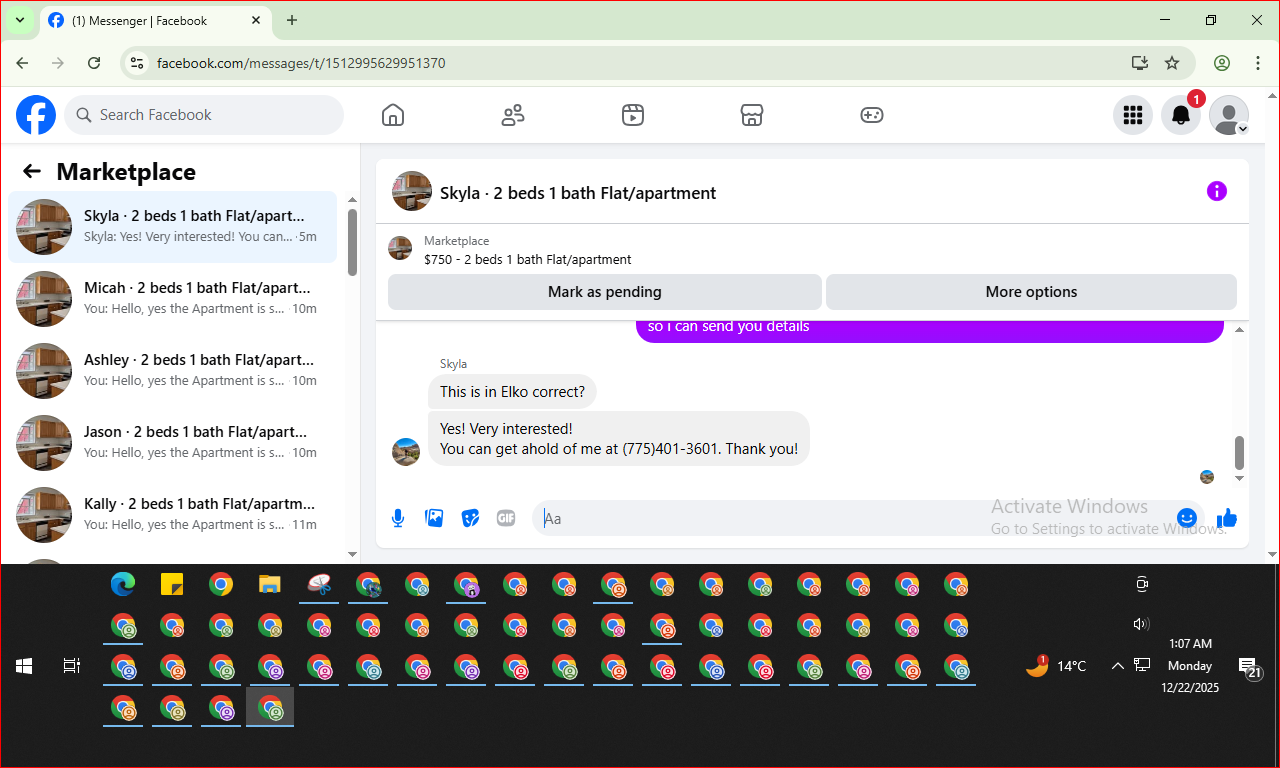Open the Marketplace storefront icon in top navigation
This screenshot has width=1280, height=768.
click(752, 115)
